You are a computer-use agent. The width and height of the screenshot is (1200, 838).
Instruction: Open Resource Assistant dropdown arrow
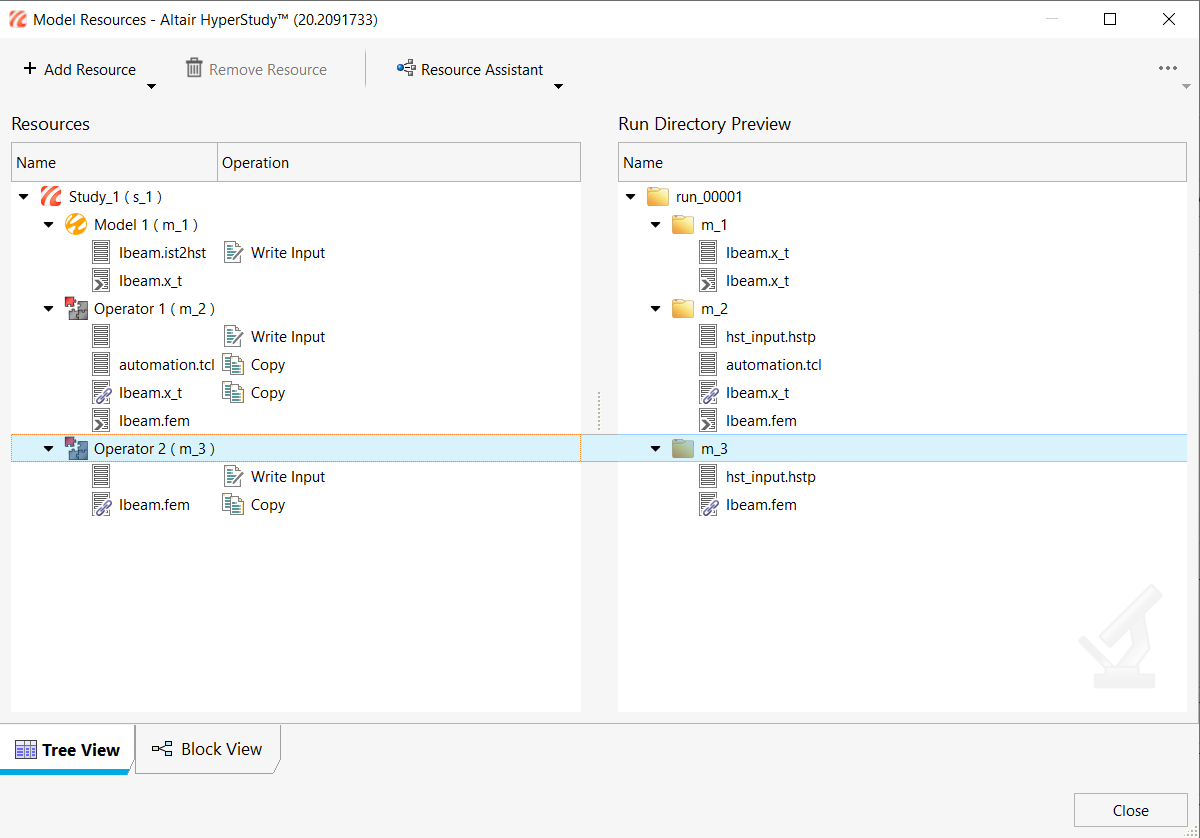point(558,87)
